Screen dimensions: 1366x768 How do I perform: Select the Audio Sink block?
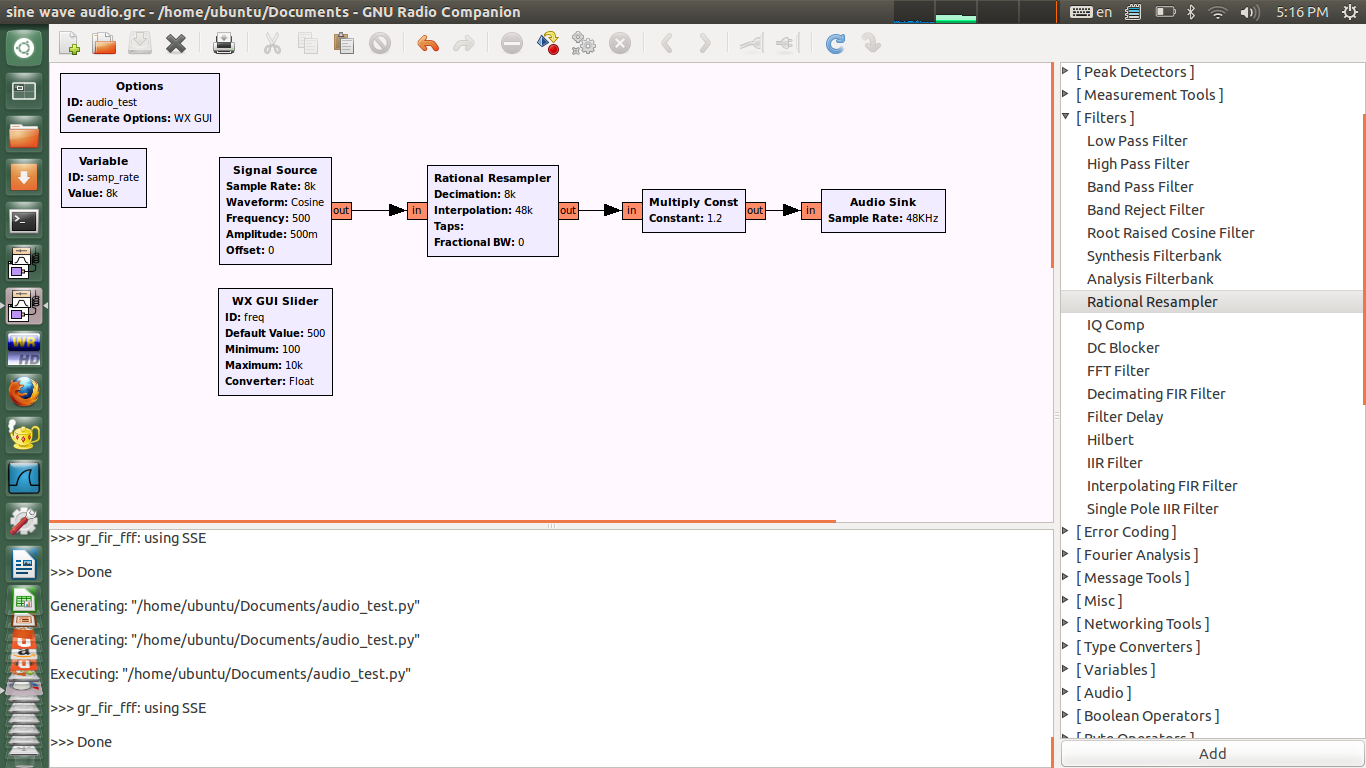(883, 210)
